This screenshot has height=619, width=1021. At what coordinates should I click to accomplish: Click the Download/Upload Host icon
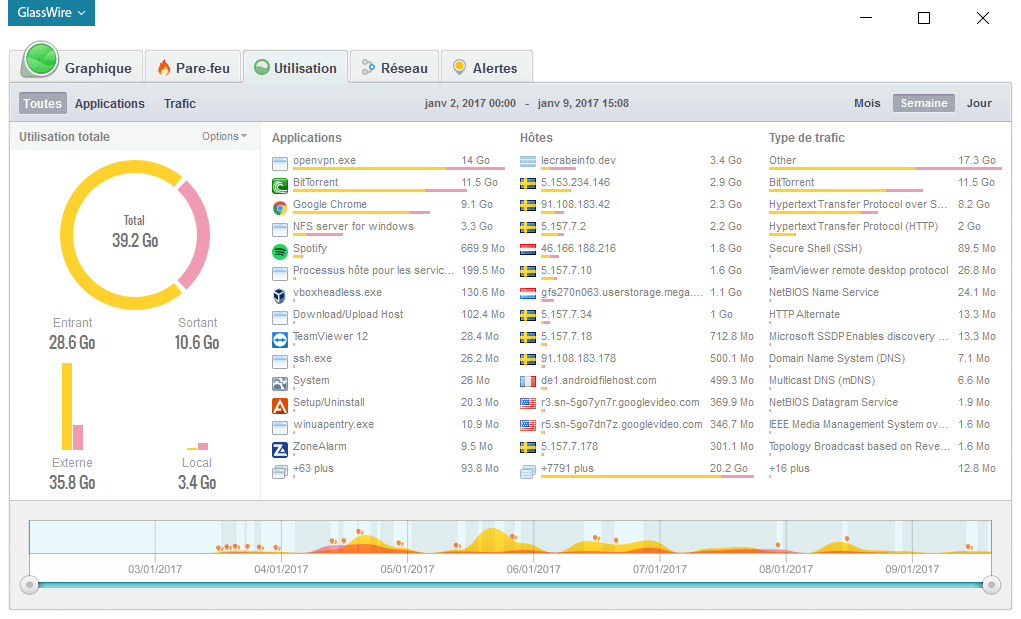[280, 318]
